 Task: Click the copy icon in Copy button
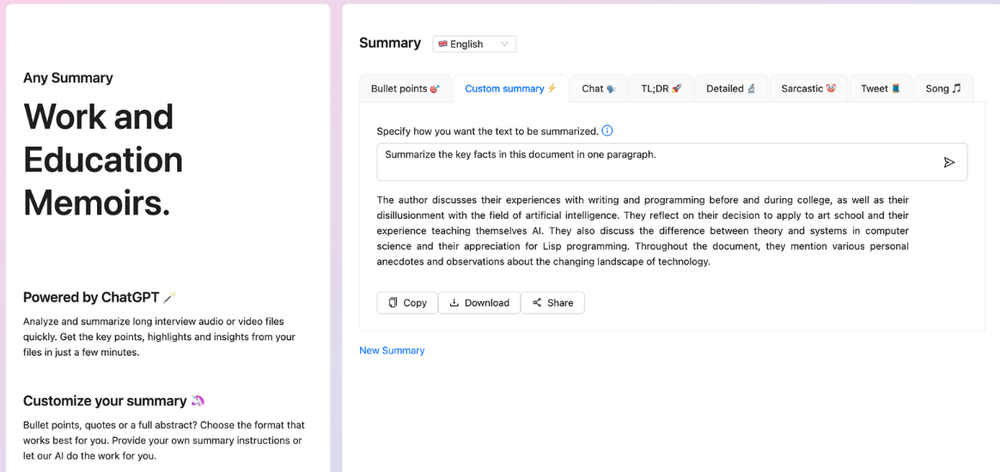(393, 303)
